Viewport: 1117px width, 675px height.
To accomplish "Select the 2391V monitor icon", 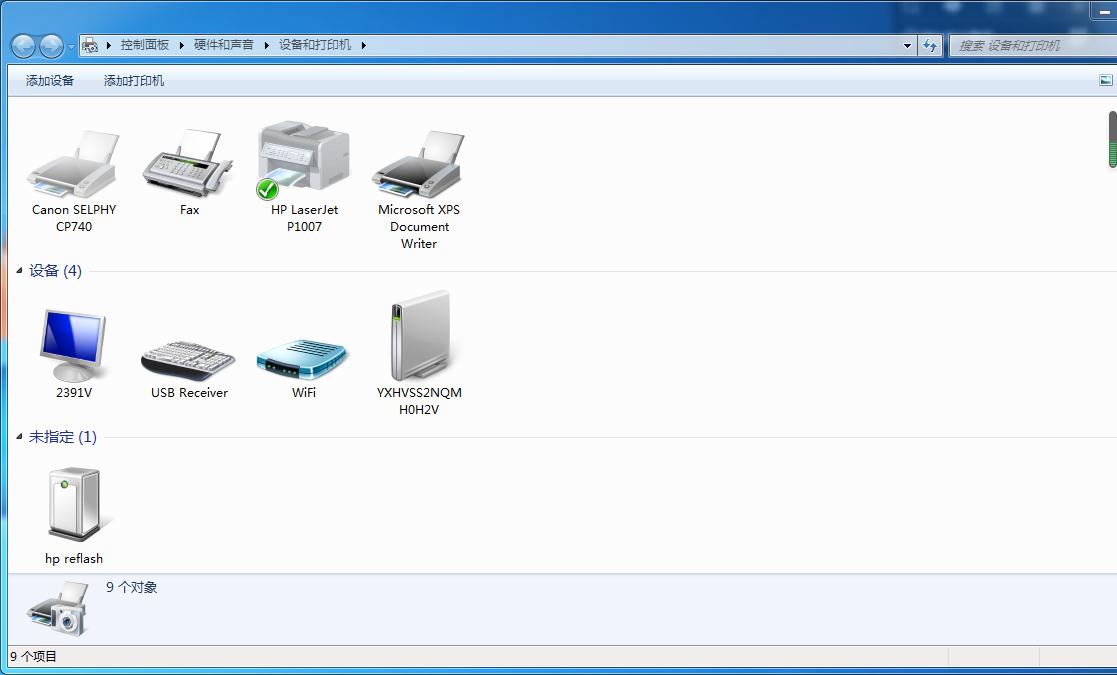I will 73,346.
